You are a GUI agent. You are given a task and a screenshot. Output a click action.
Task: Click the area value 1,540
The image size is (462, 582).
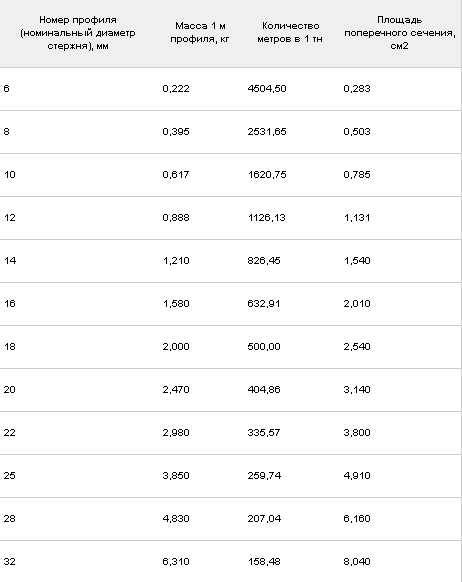click(x=357, y=261)
